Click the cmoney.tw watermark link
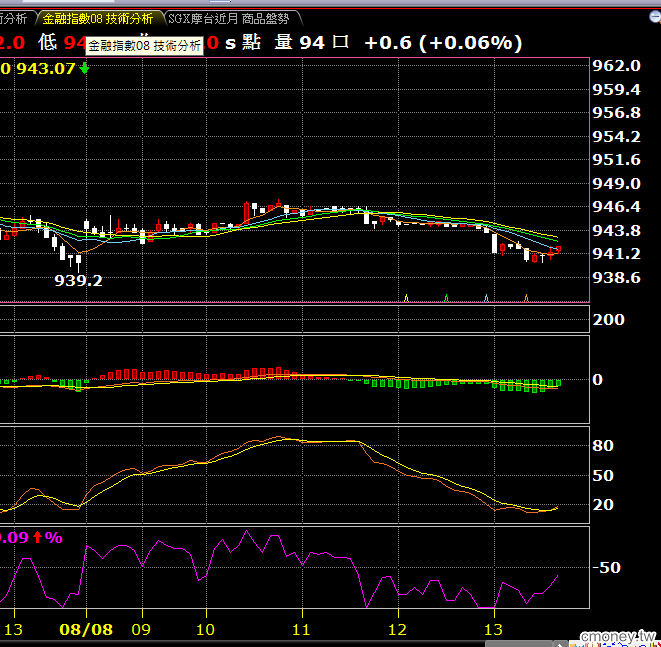661x647 pixels. pos(618,636)
